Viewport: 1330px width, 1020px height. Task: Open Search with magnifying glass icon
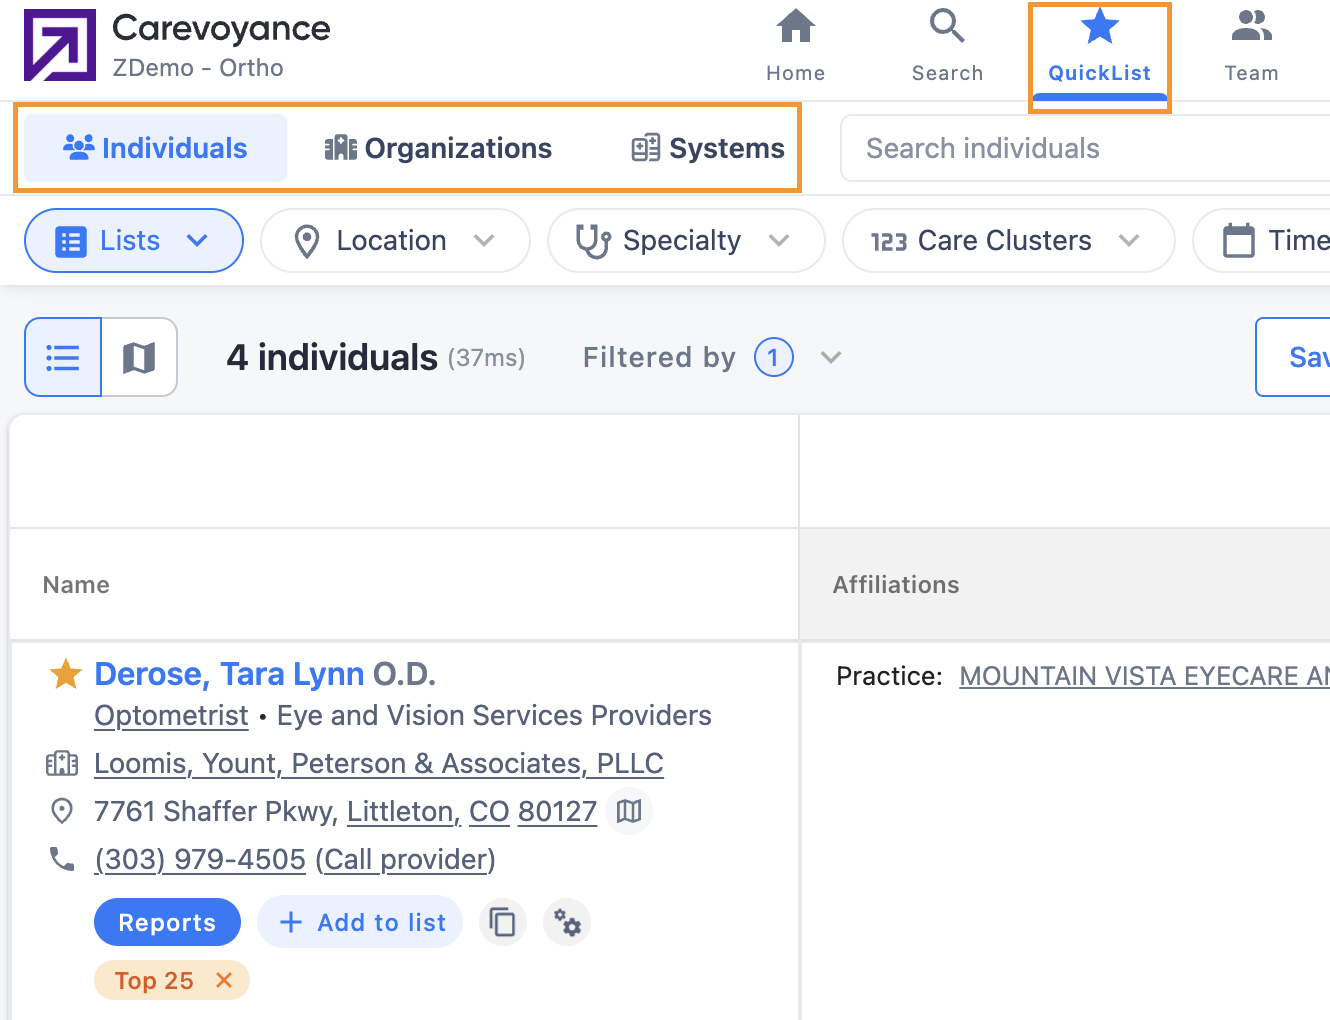click(x=947, y=27)
